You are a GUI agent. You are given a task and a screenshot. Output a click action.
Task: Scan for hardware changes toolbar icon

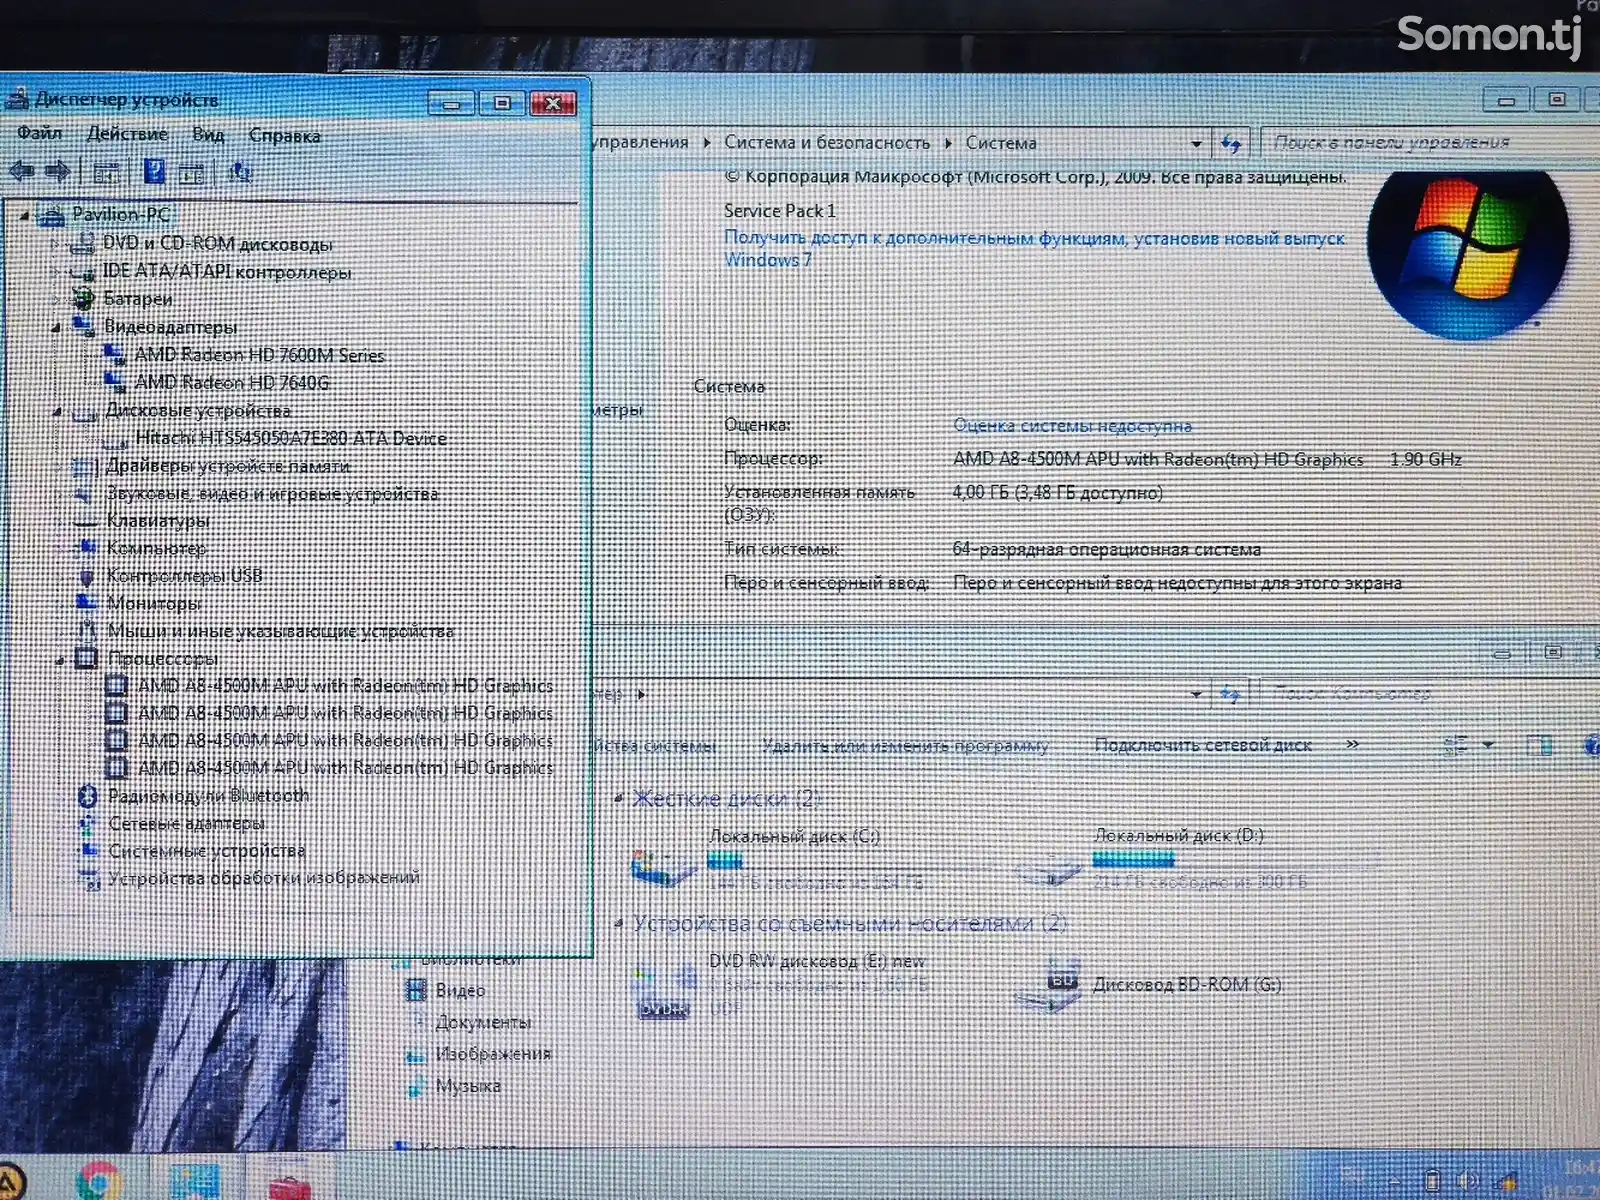pos(240,174)
